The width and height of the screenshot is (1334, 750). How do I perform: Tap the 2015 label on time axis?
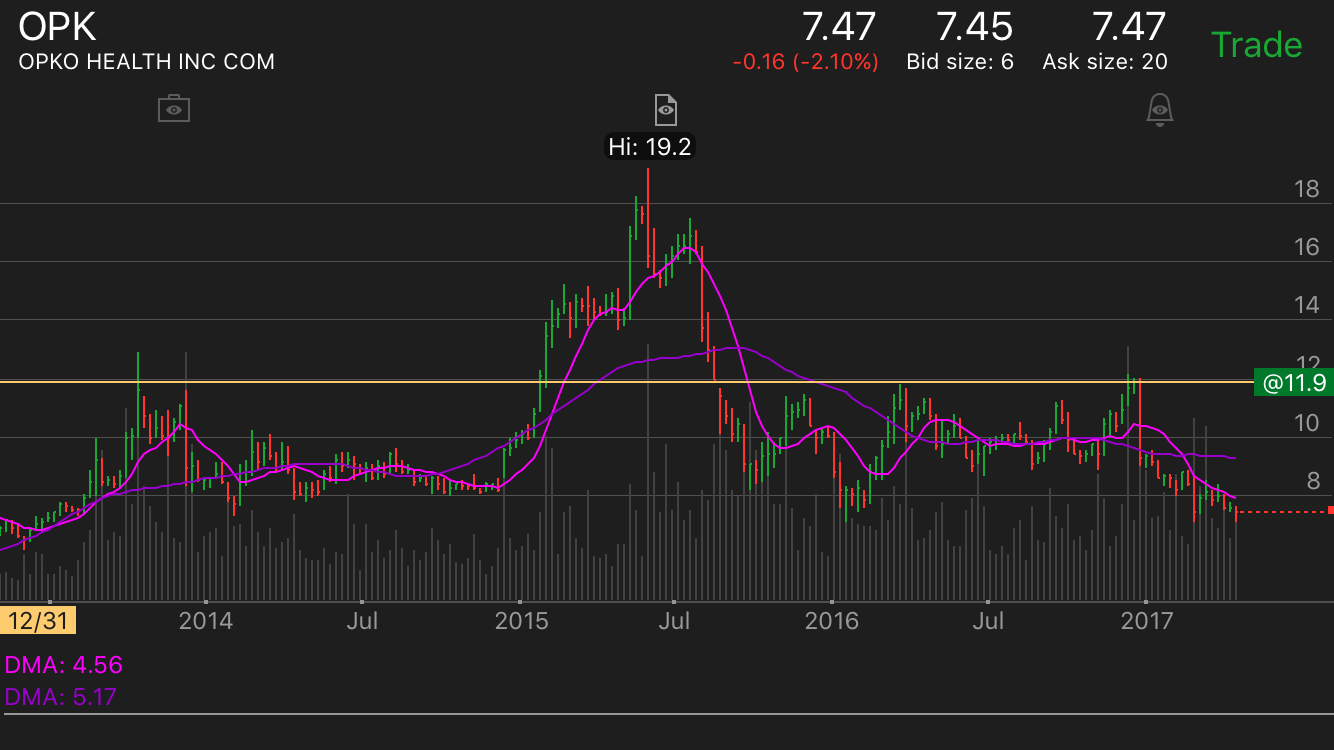pos(521,621)
